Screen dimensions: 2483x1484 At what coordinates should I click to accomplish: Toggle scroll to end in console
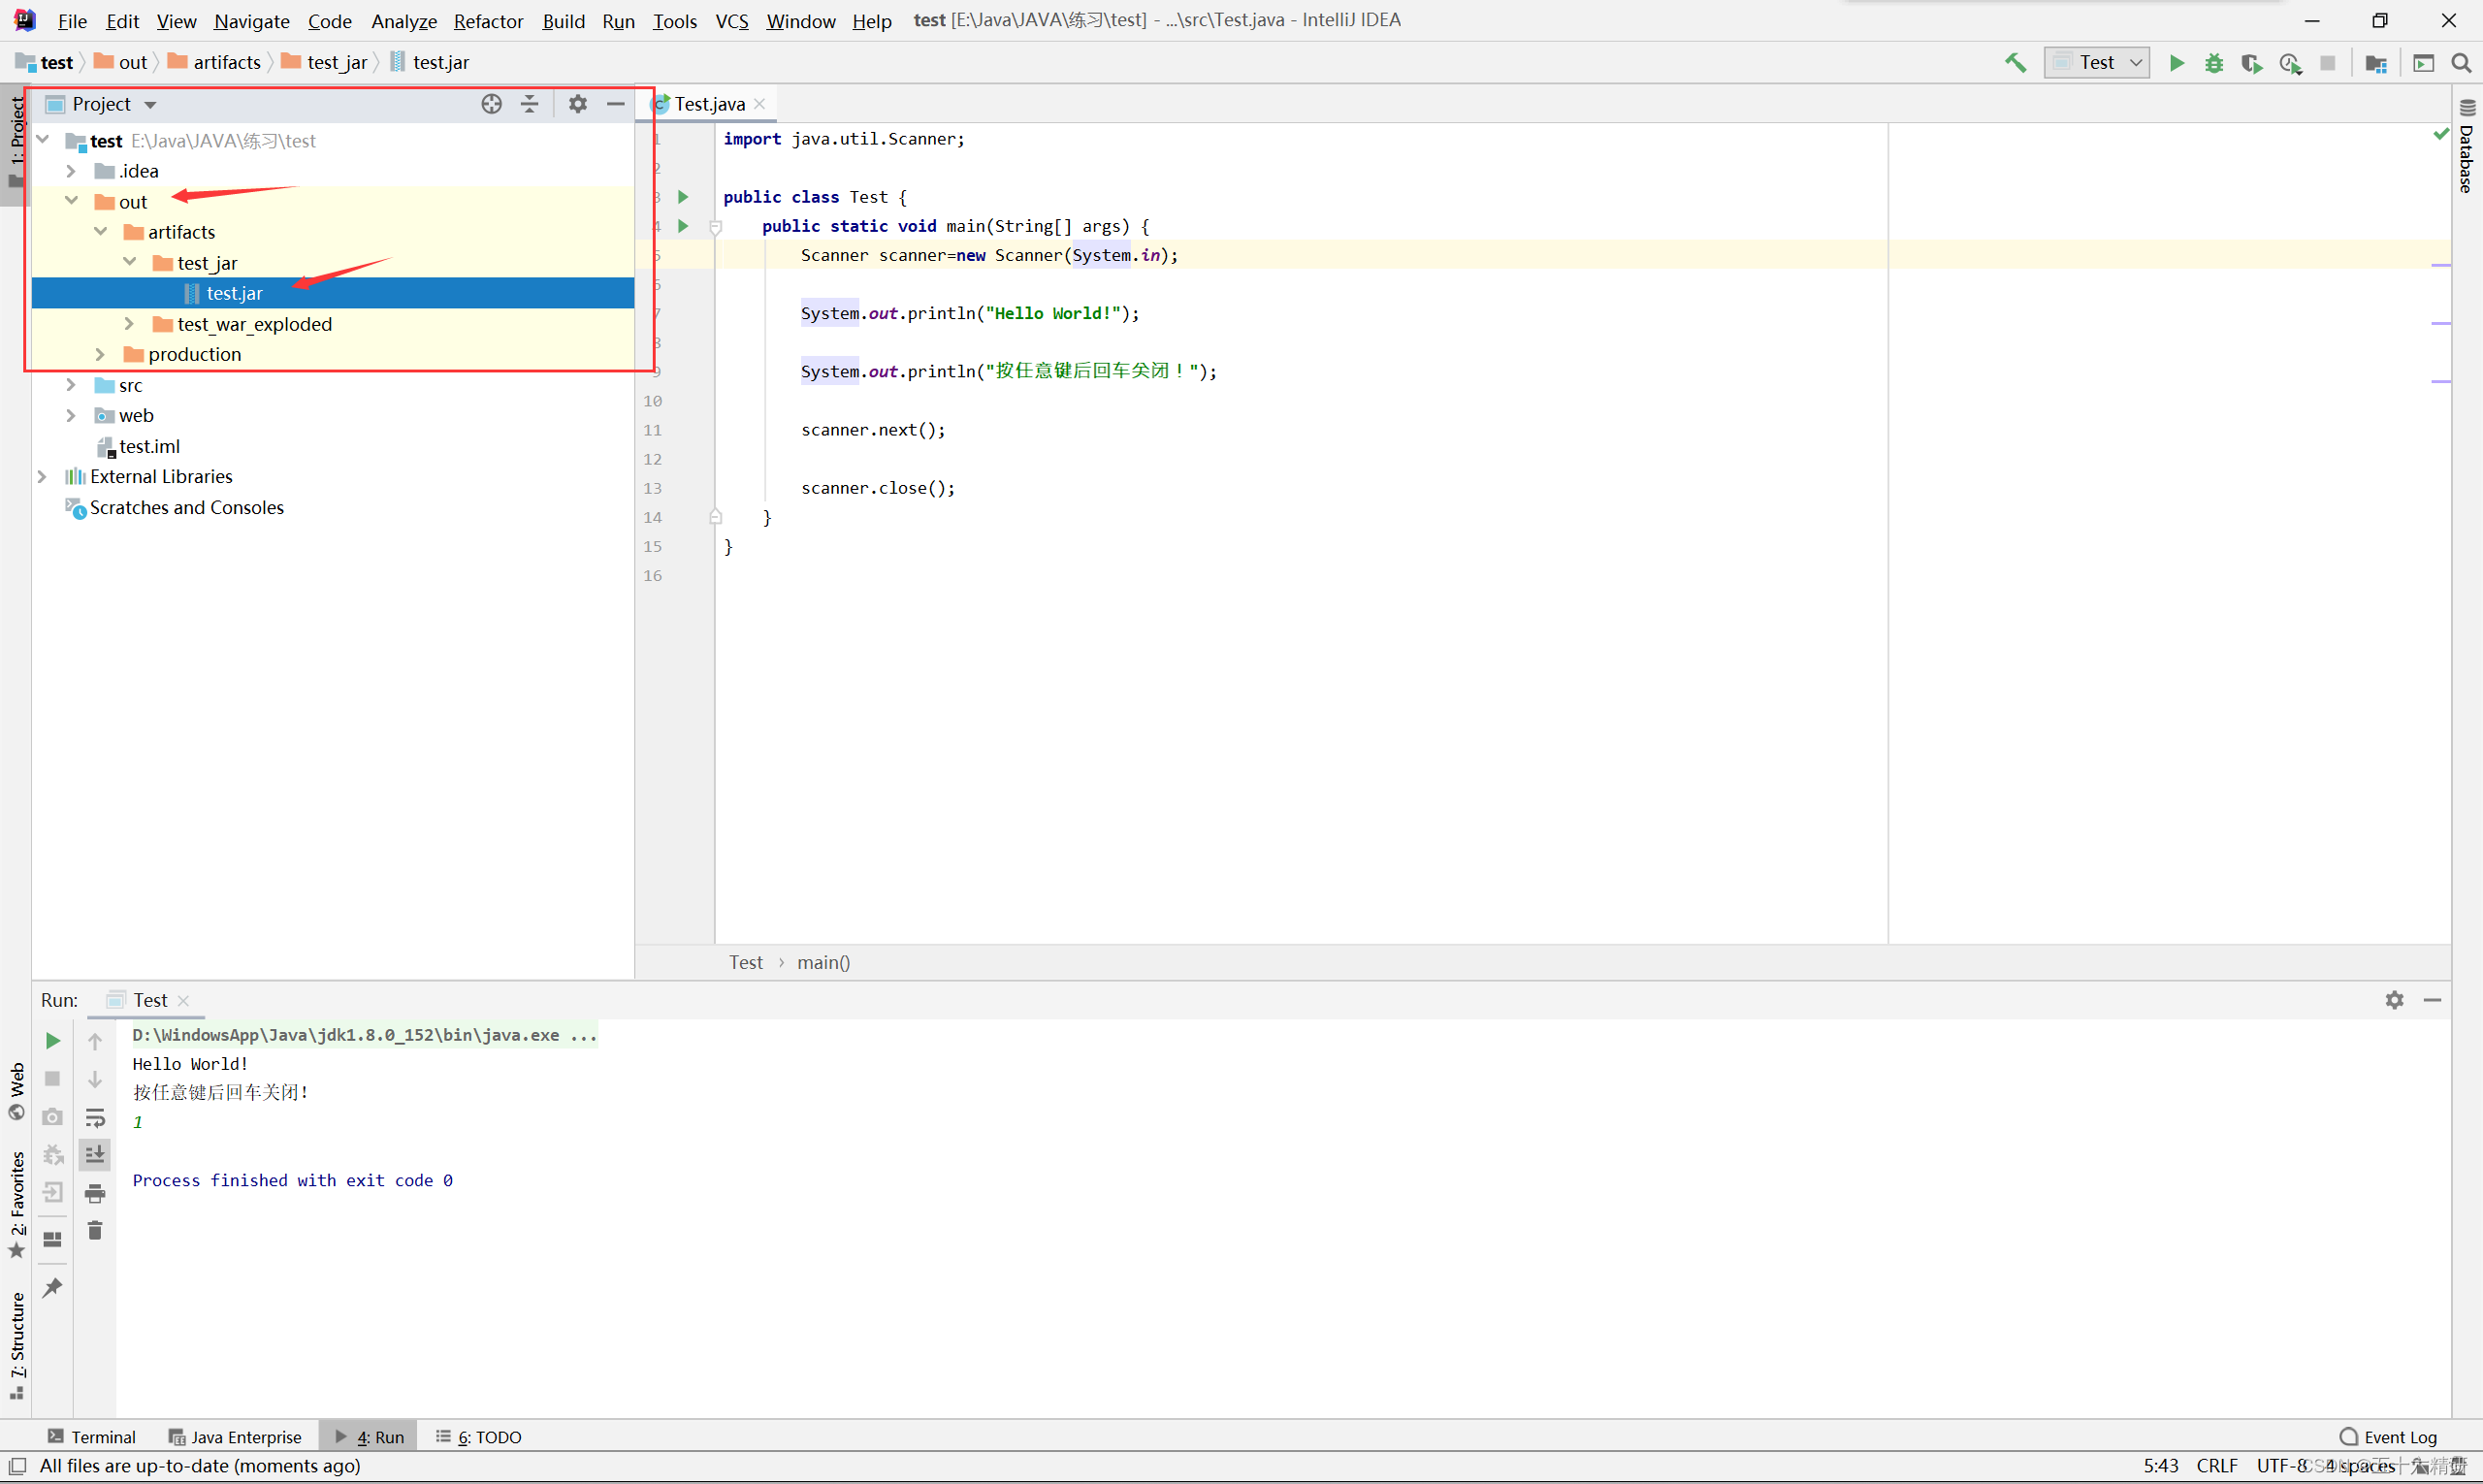point(95,1155)
